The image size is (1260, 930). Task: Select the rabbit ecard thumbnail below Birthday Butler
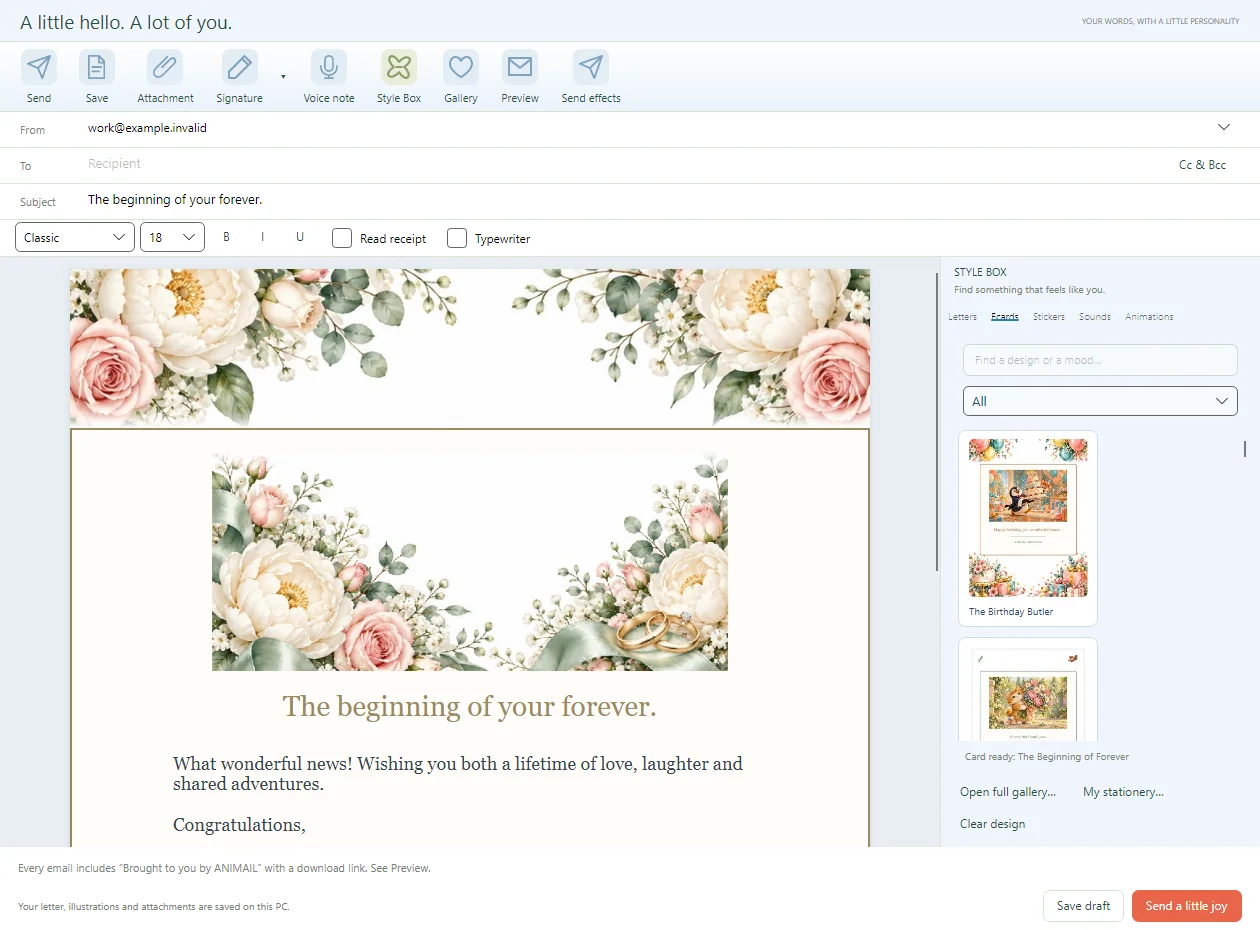coord(1028,690)
